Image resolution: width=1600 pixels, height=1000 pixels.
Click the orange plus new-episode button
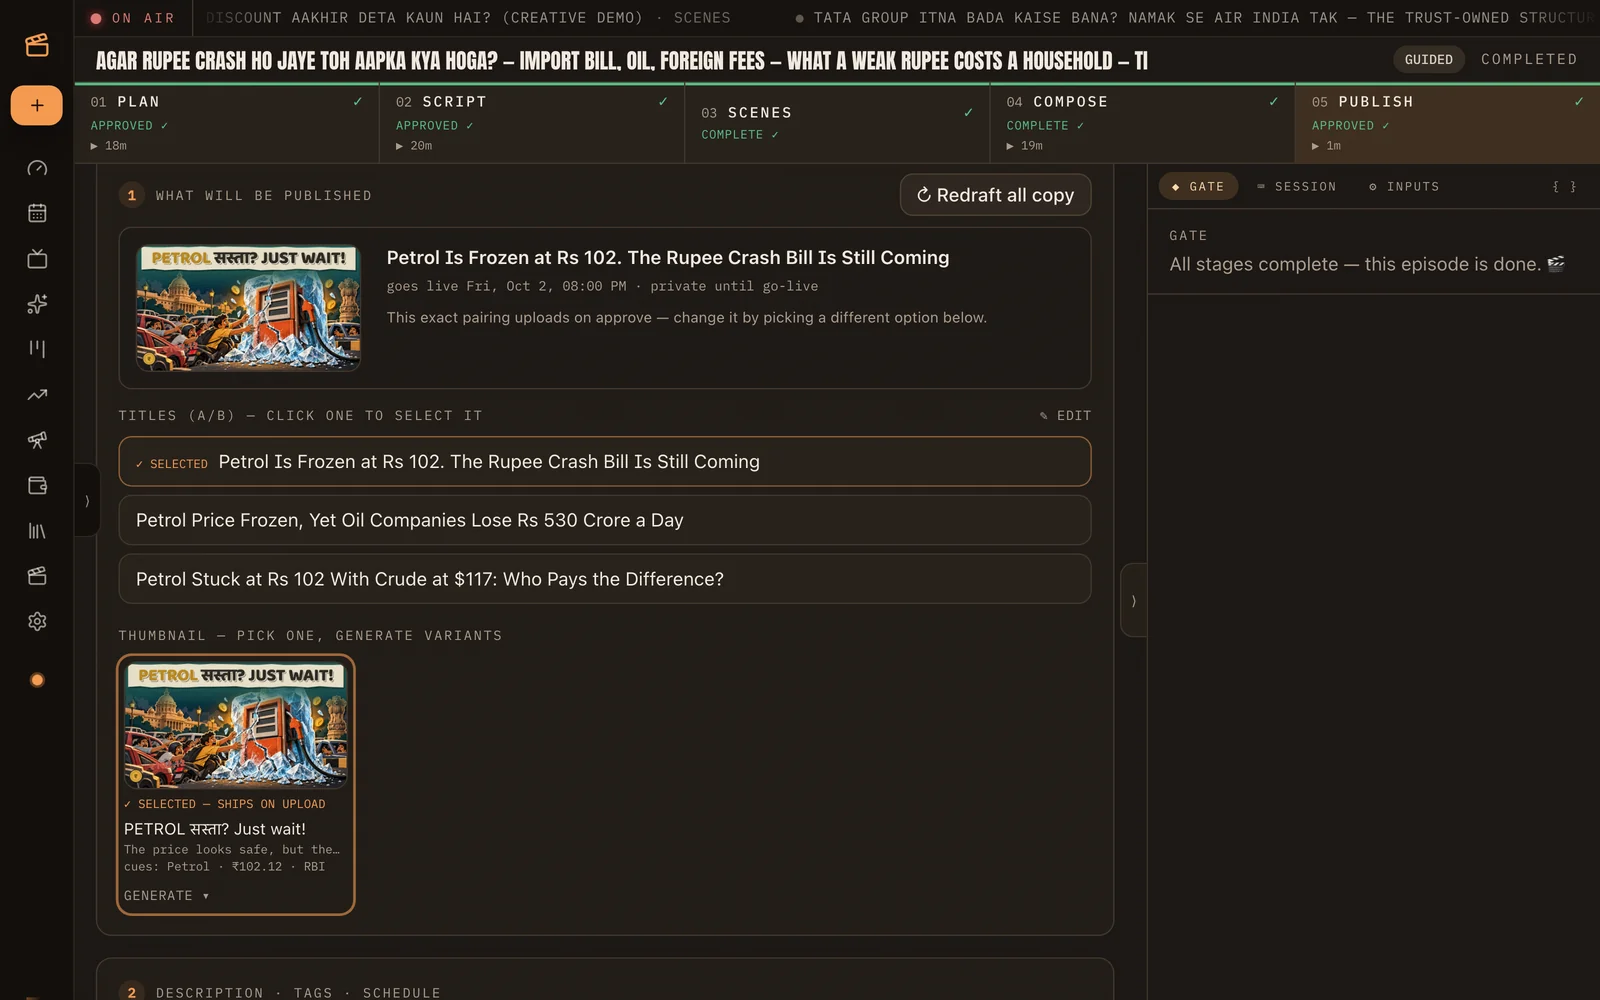(x=37, y=105)
